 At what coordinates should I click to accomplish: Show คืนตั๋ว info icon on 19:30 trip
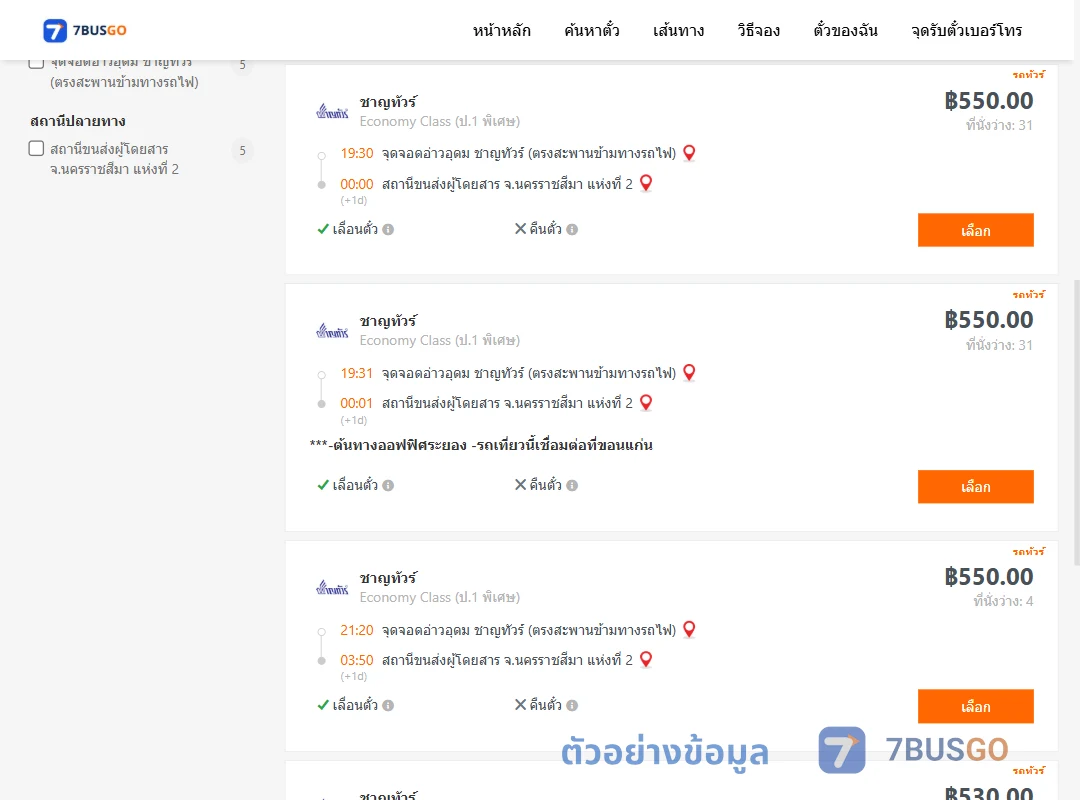point(572,229)
